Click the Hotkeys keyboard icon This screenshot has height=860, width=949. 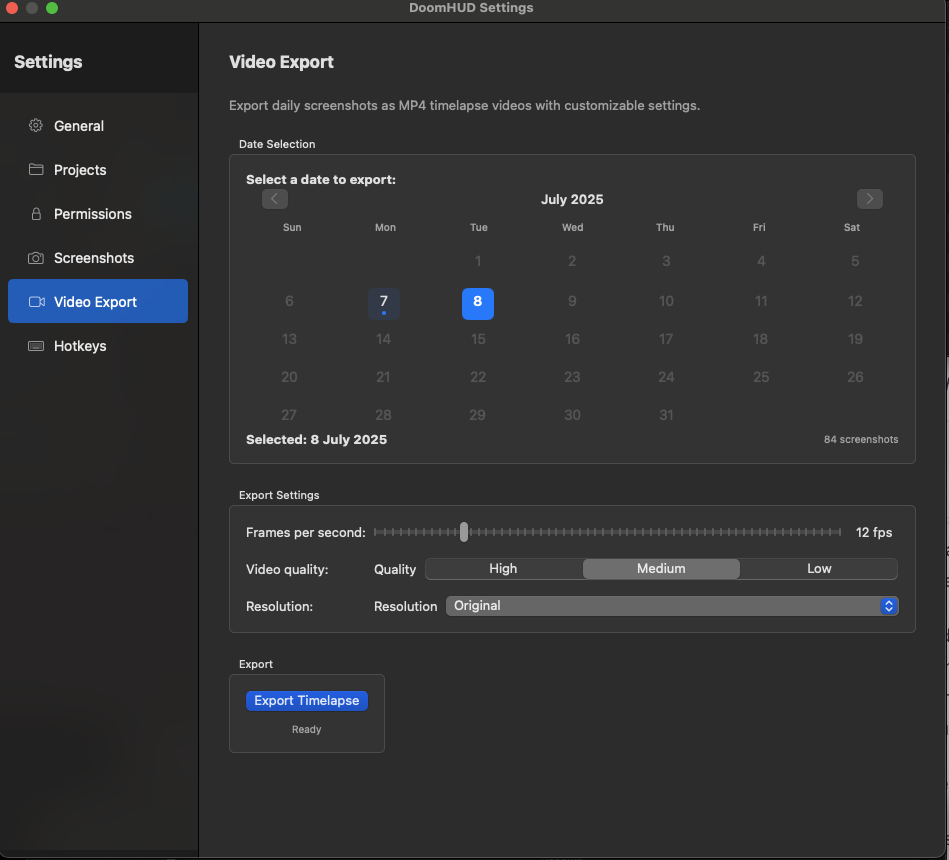36,346
